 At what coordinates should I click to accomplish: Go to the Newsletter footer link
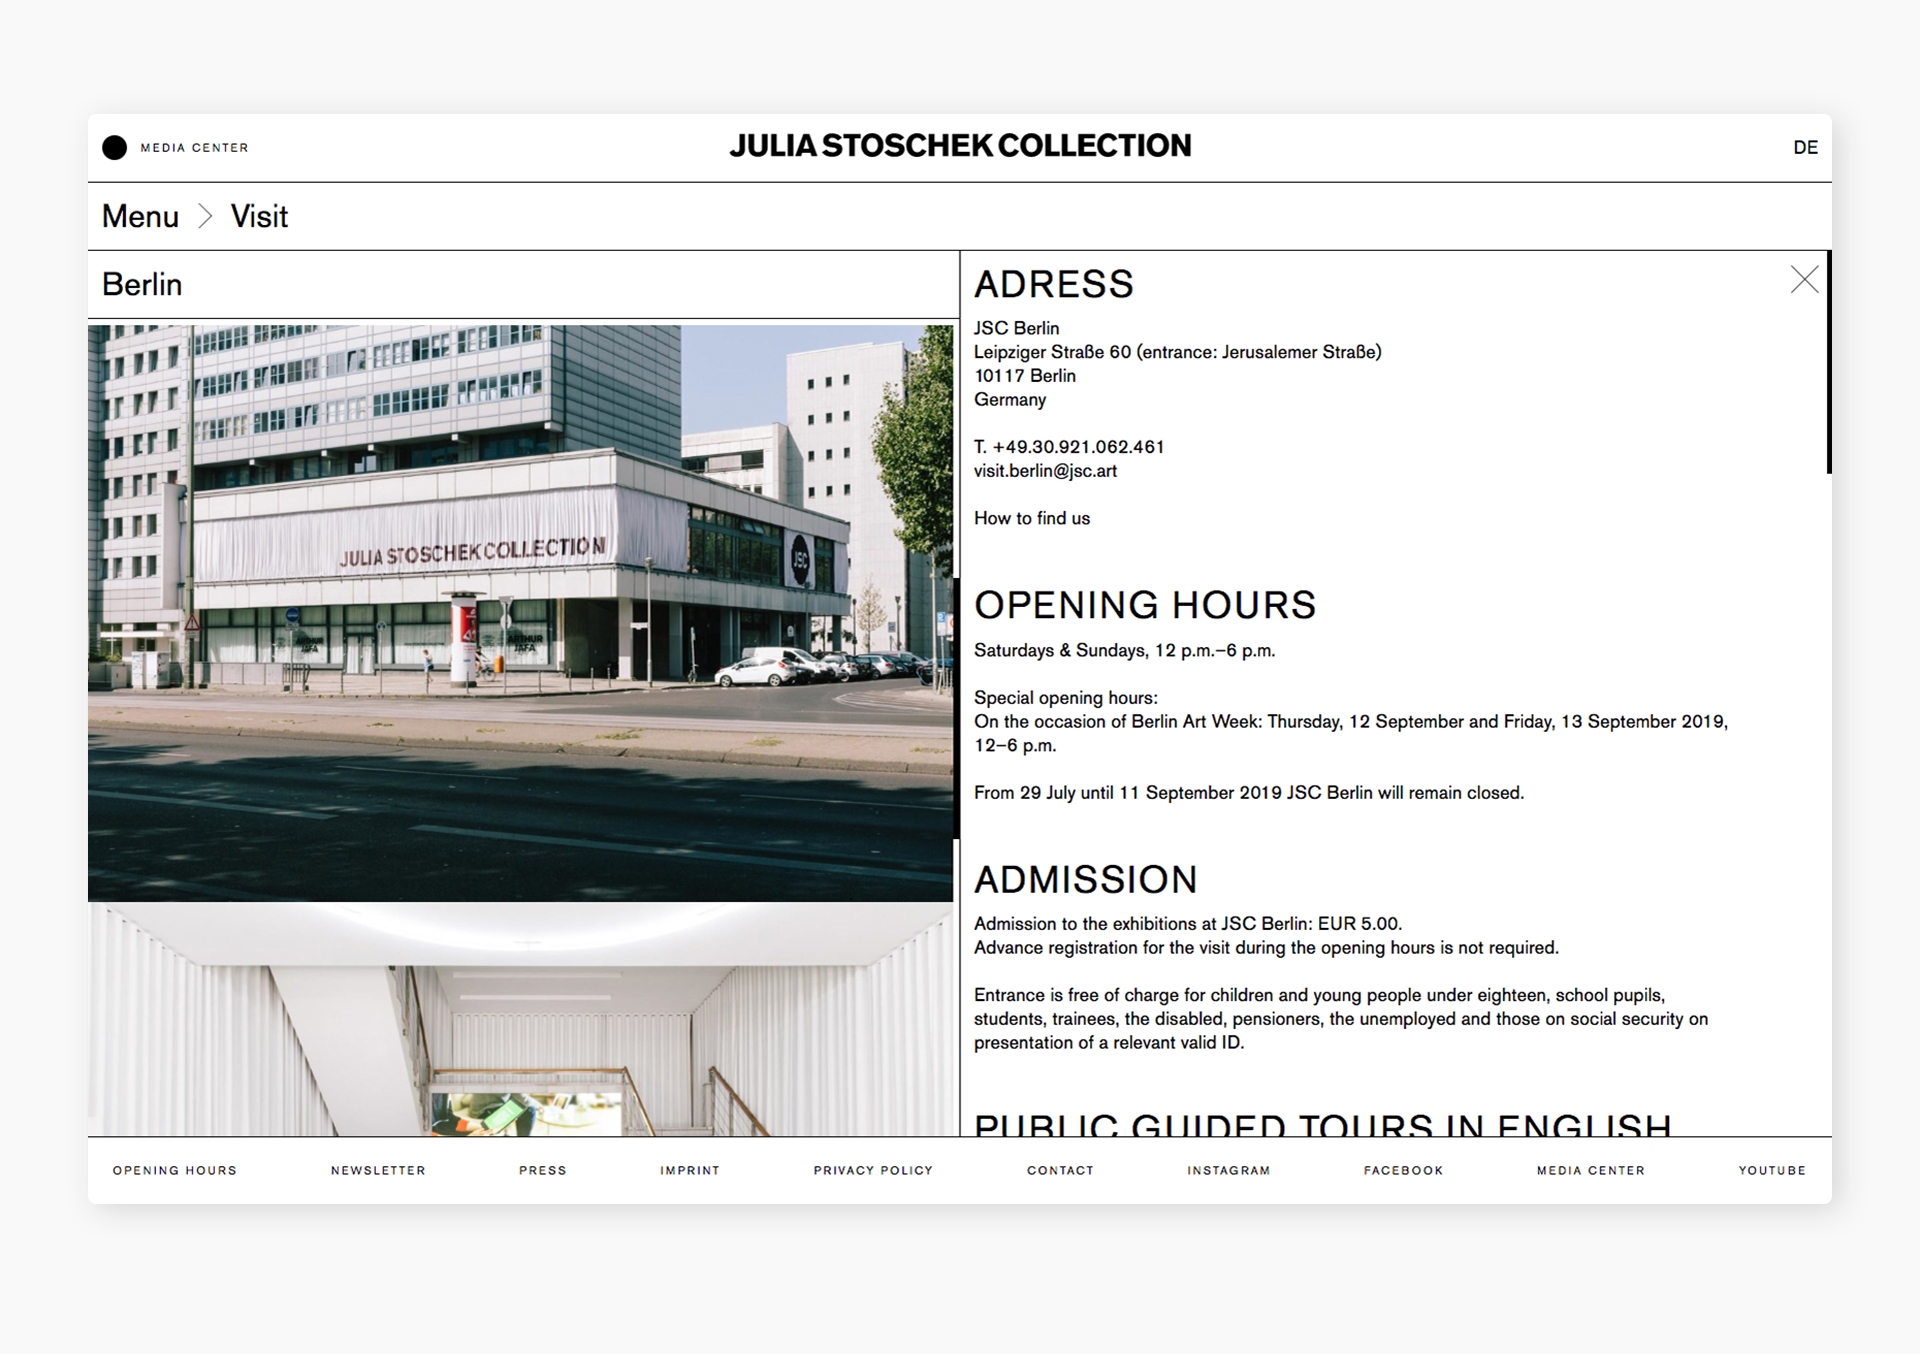tap(378, 1170)
